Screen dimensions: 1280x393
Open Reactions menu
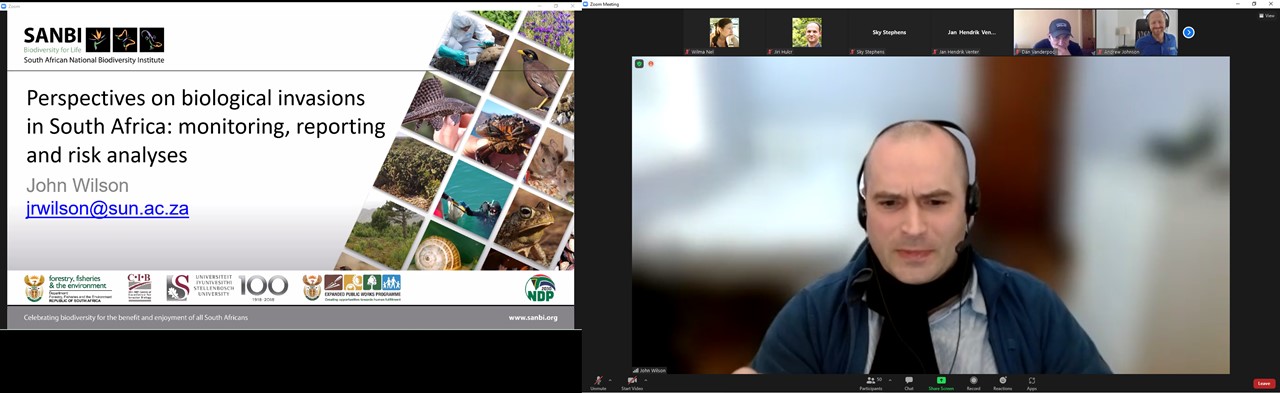click(1002, 383)
